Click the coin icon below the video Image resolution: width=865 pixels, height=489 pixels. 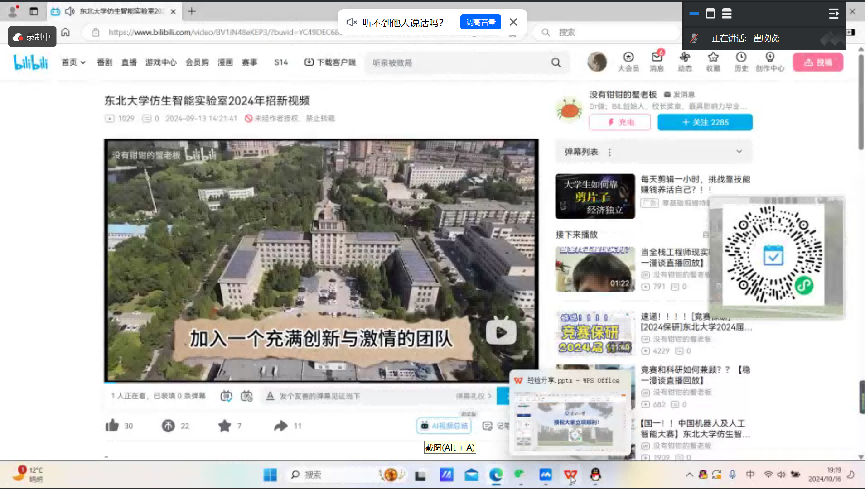pos(168,426)
